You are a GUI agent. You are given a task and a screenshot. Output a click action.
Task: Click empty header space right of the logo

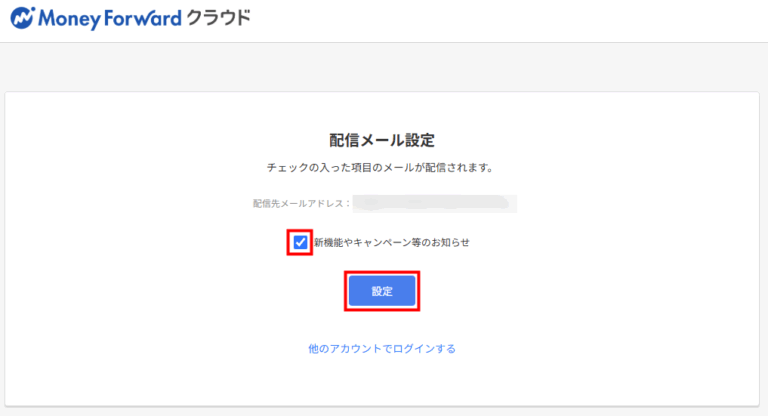tap(500, 20)
